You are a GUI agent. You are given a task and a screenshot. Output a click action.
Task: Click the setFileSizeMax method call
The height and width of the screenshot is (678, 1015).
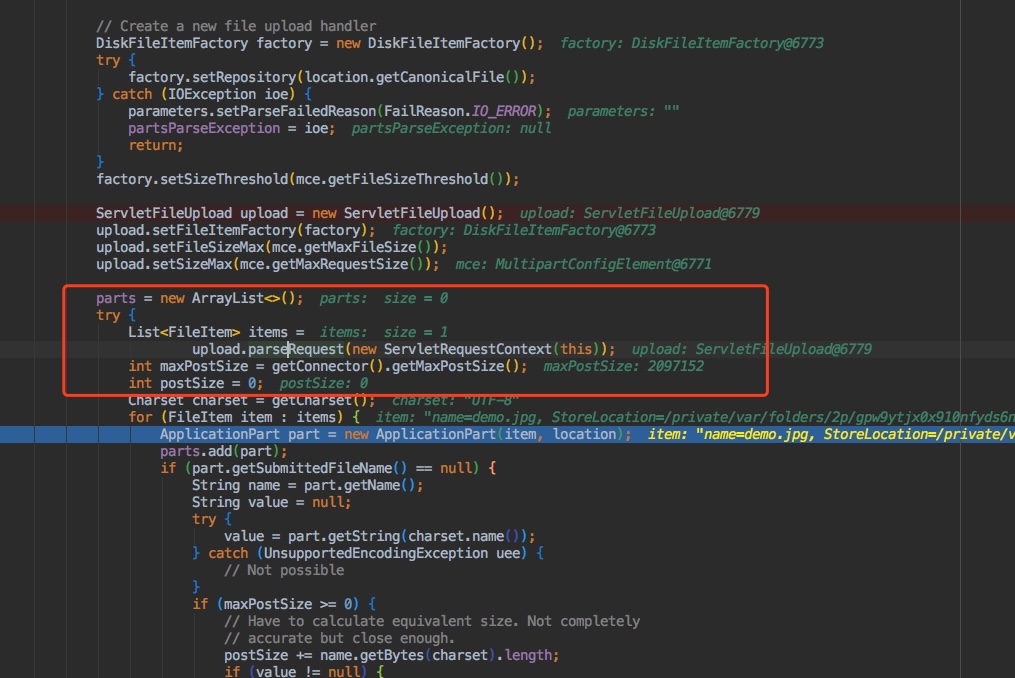click(x=208, y=247)
